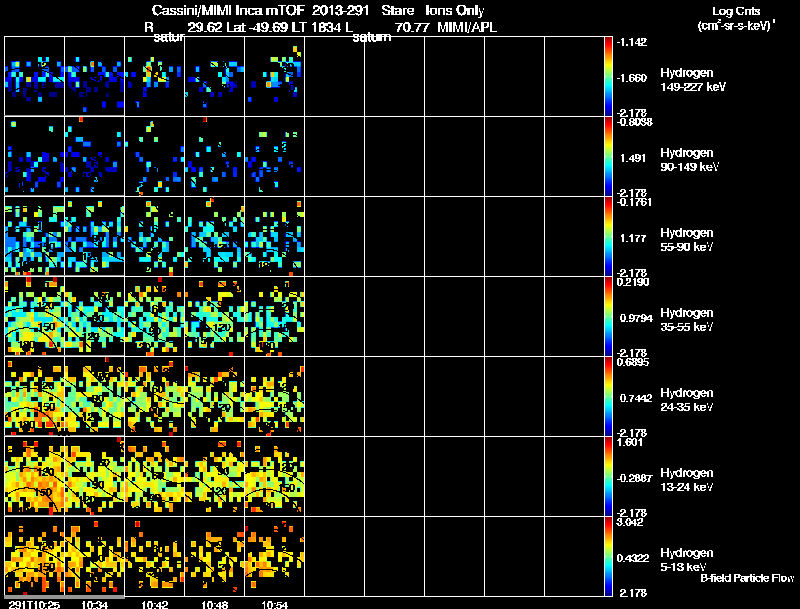Screen dimensions: 800x609
Task: Click the Hydrogen 55-90 keV color bar
Action: [608, 236]
